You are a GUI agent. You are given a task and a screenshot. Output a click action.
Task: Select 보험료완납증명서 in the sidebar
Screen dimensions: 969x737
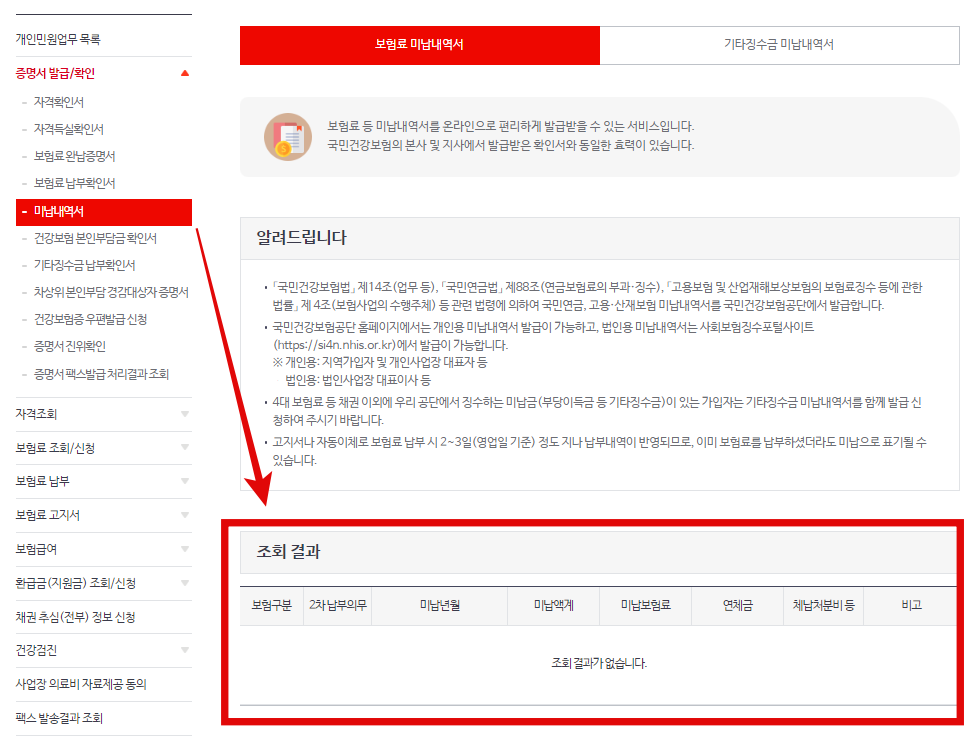[76, 157]
